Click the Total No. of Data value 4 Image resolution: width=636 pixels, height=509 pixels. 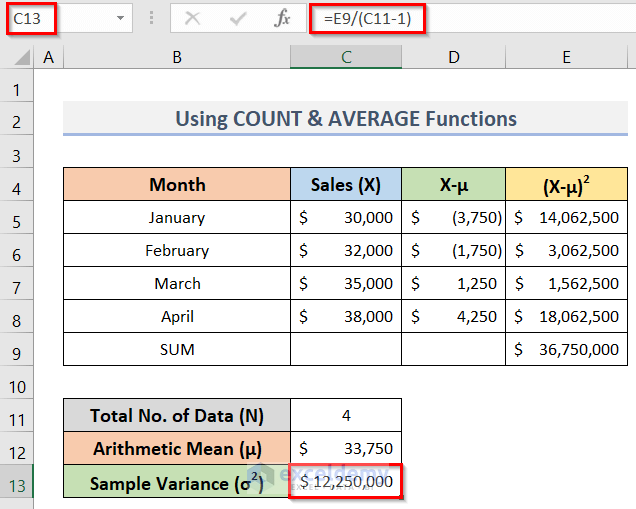(x=346, y=415)
